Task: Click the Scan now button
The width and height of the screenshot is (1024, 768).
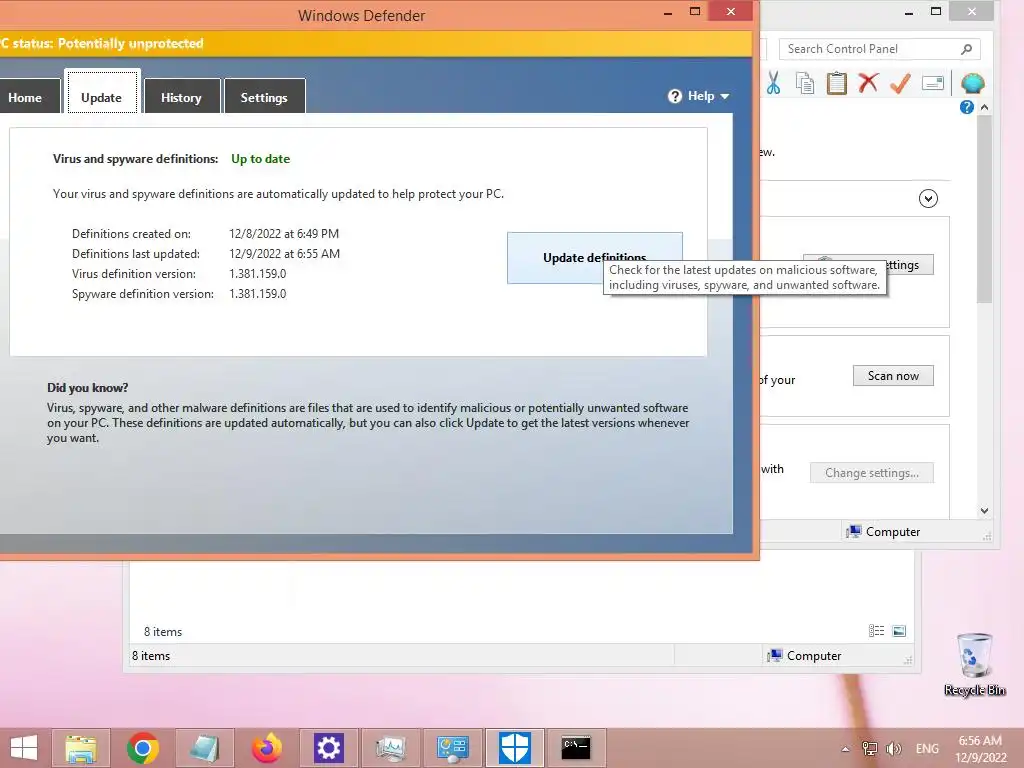Action: click(x=893, y=376)
